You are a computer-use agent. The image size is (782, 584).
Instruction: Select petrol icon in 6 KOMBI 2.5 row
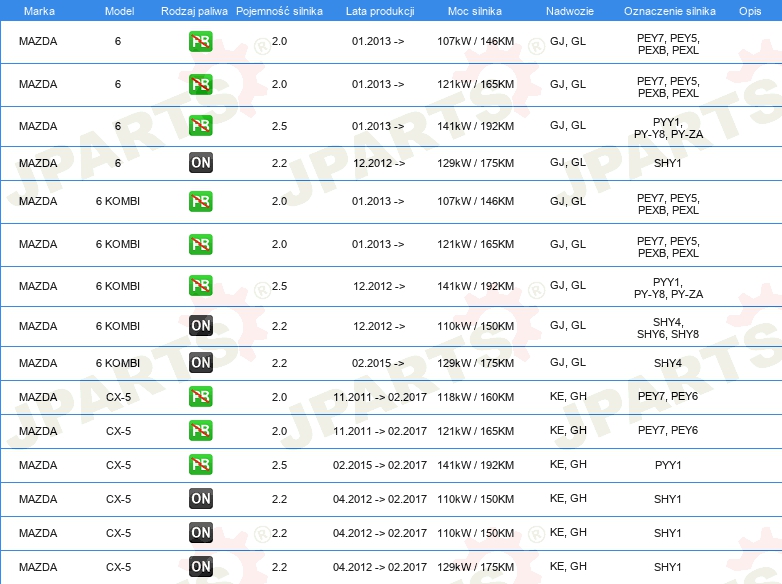coord(200,286)
